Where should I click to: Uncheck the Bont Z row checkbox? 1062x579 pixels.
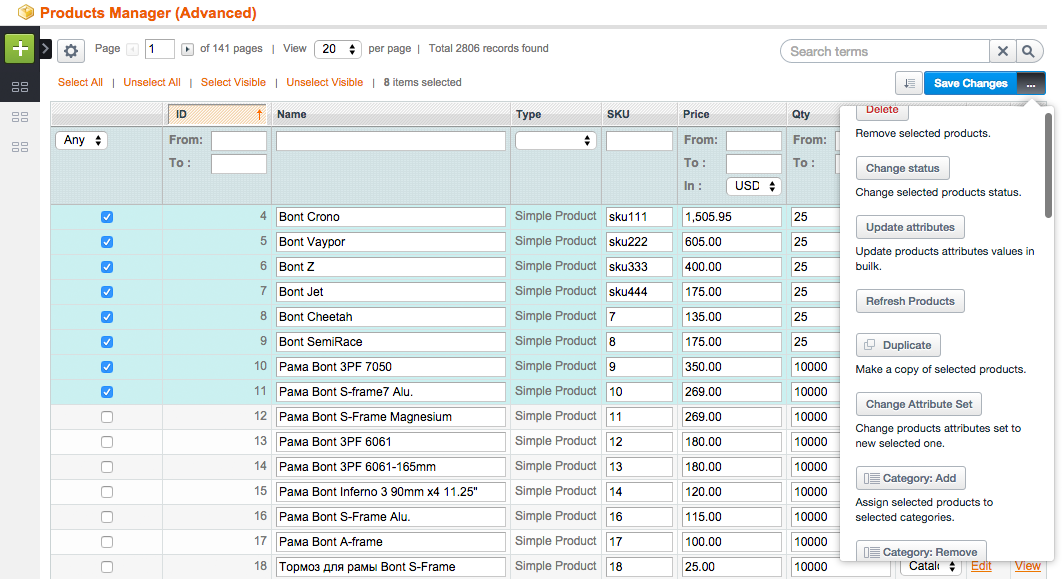[107, 267]
